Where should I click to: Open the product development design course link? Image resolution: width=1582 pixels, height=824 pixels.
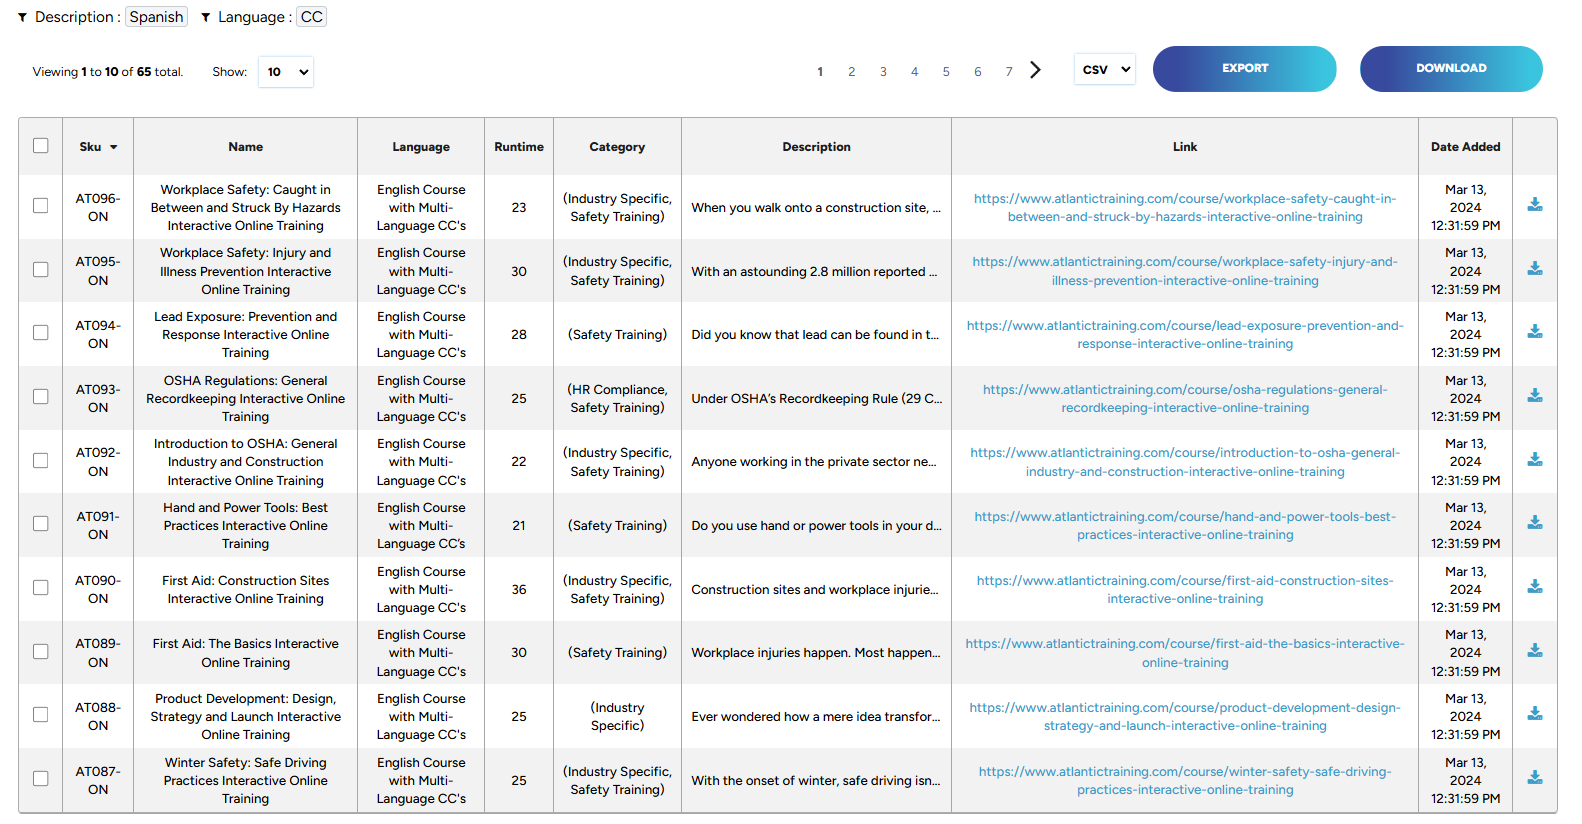tap(1185, 717)
